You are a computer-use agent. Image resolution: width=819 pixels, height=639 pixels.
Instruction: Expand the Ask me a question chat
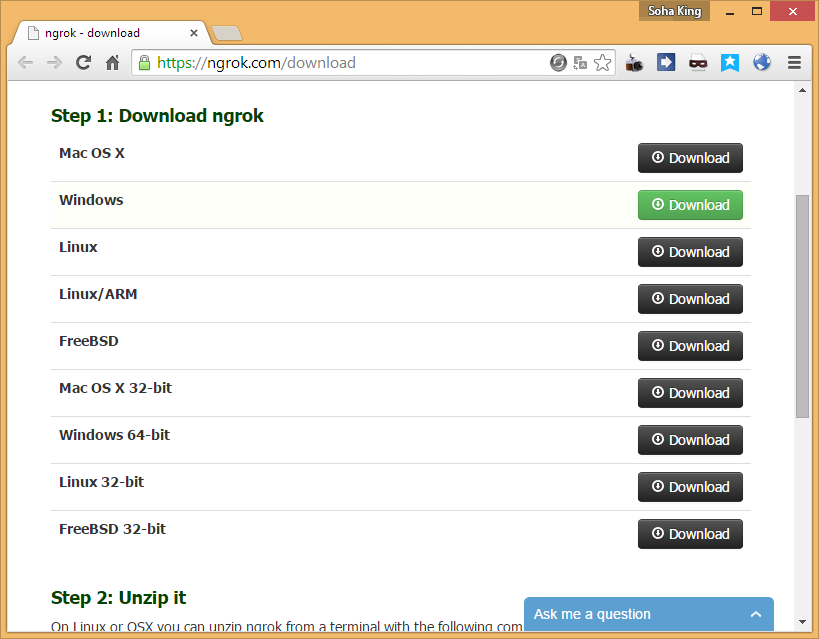(x=756, y=614)
